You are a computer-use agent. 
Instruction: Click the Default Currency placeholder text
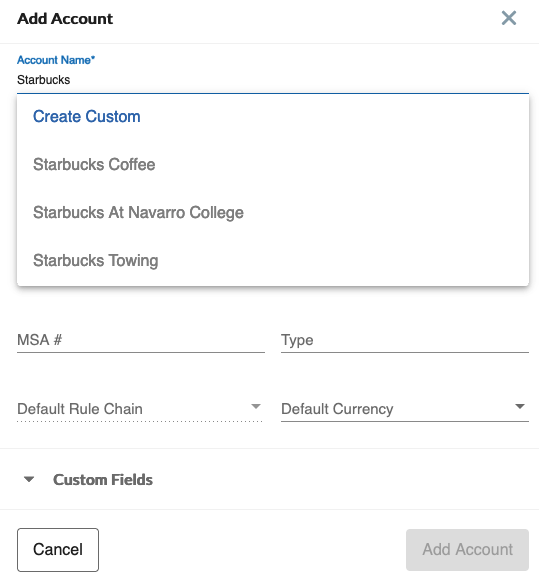(337, 409)
